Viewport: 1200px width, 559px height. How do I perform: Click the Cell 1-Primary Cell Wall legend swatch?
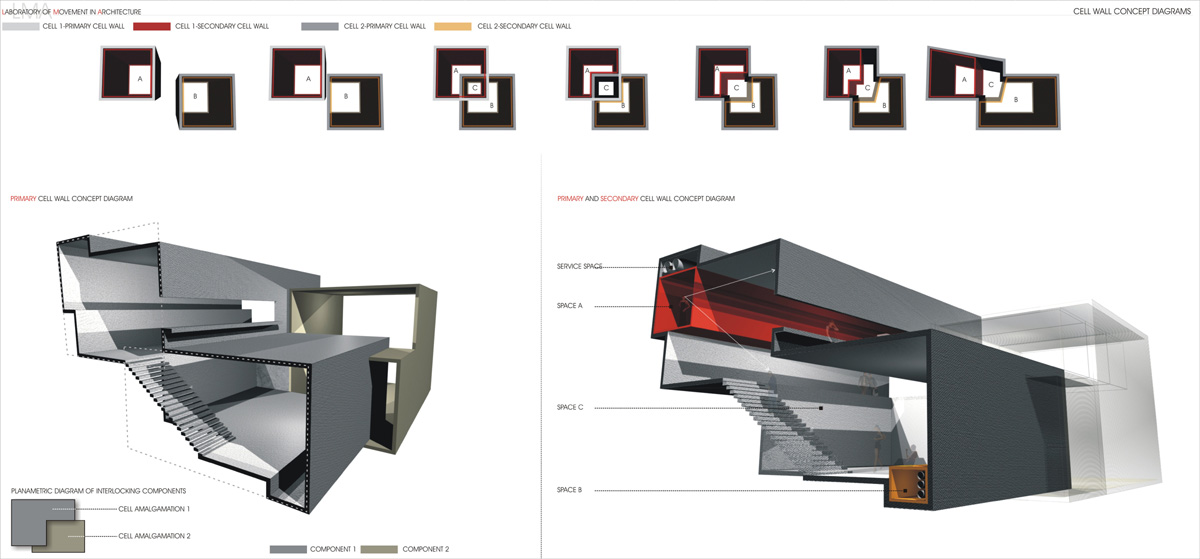[x=20, y=26]
